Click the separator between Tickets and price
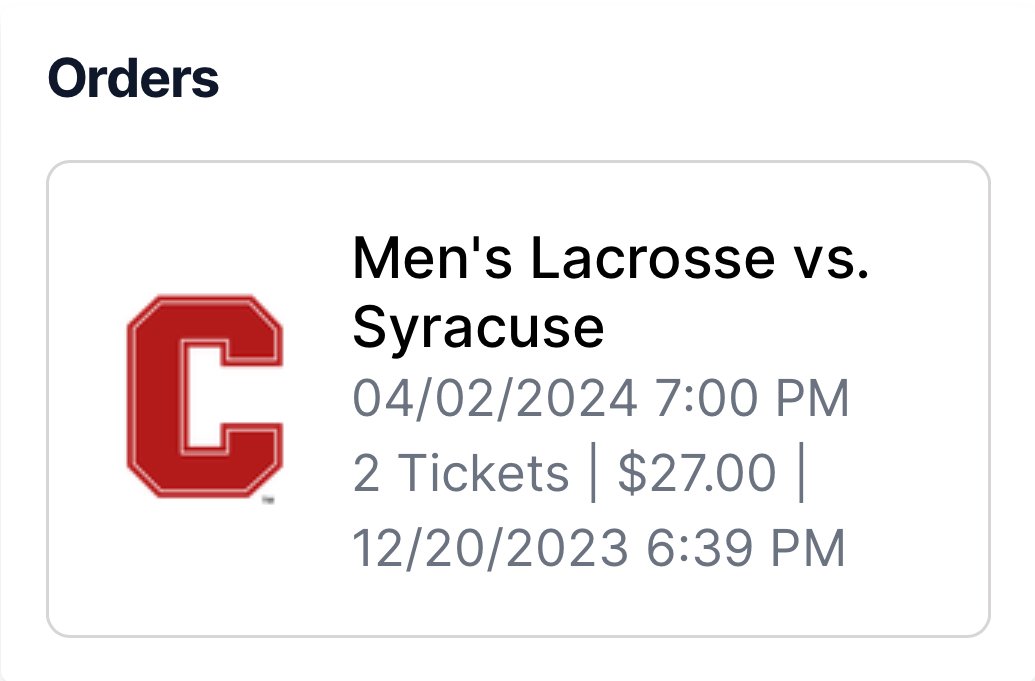Image resolution: width=1035 pixels, height=681 pixels. (x=593, y=473)
